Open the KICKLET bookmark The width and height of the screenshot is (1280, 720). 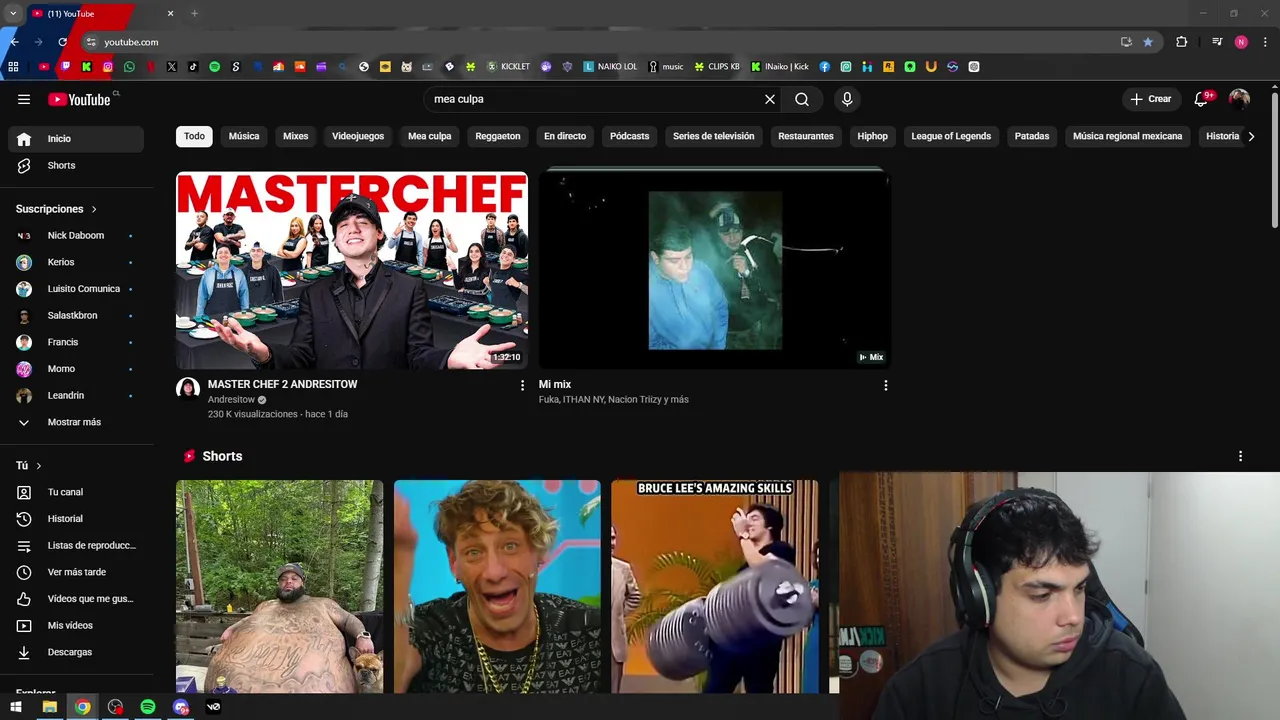[x=508, y=67]
